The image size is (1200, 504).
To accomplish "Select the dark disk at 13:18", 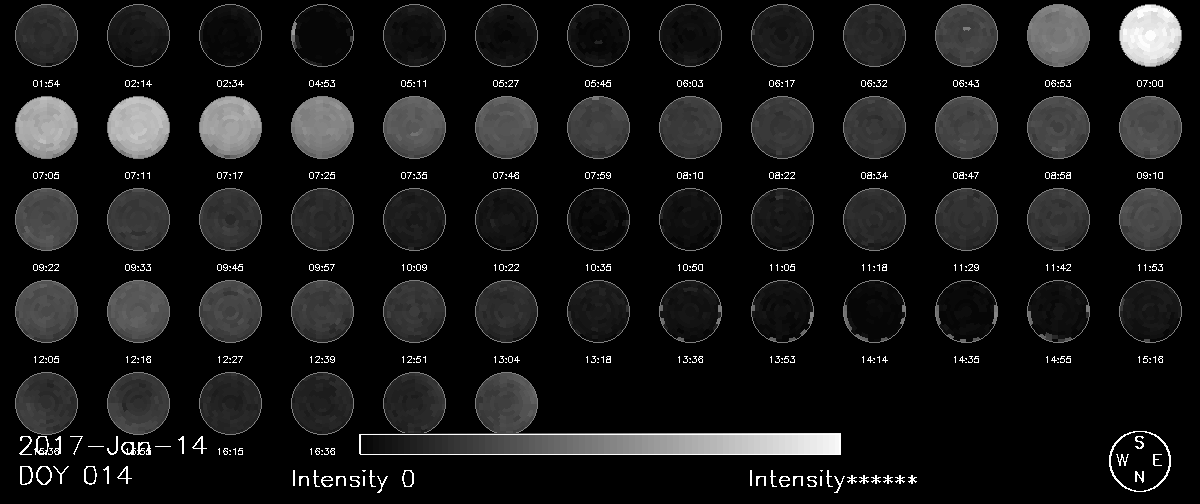I will pyautogui.click(x=598, y=311).
